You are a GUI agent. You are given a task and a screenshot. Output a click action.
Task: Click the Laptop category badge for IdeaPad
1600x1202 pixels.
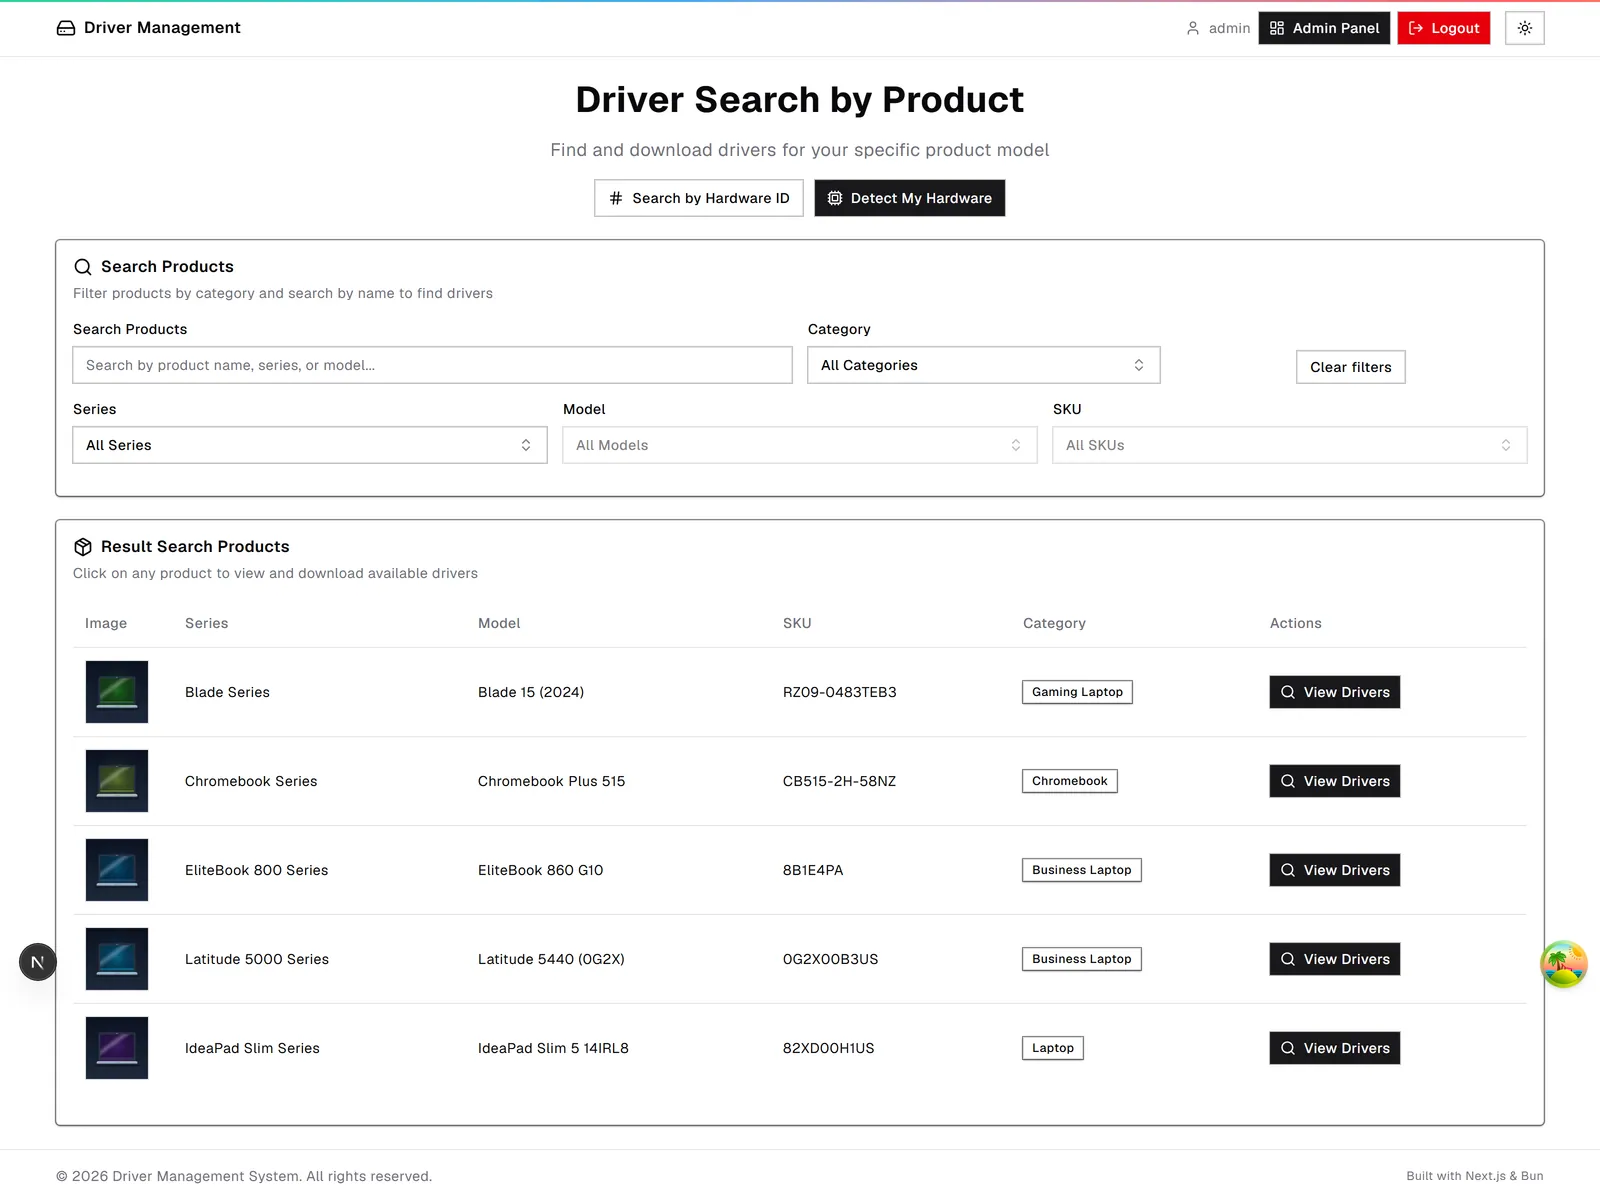[1052, 1048]
